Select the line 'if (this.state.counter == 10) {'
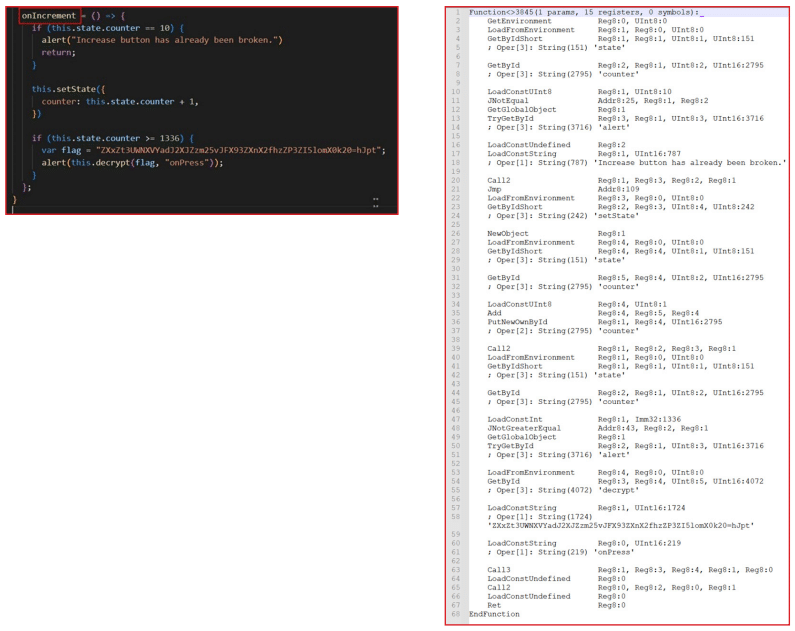Image resolution: width=795 pixels, height=631 pixels. tap(108, 28)
